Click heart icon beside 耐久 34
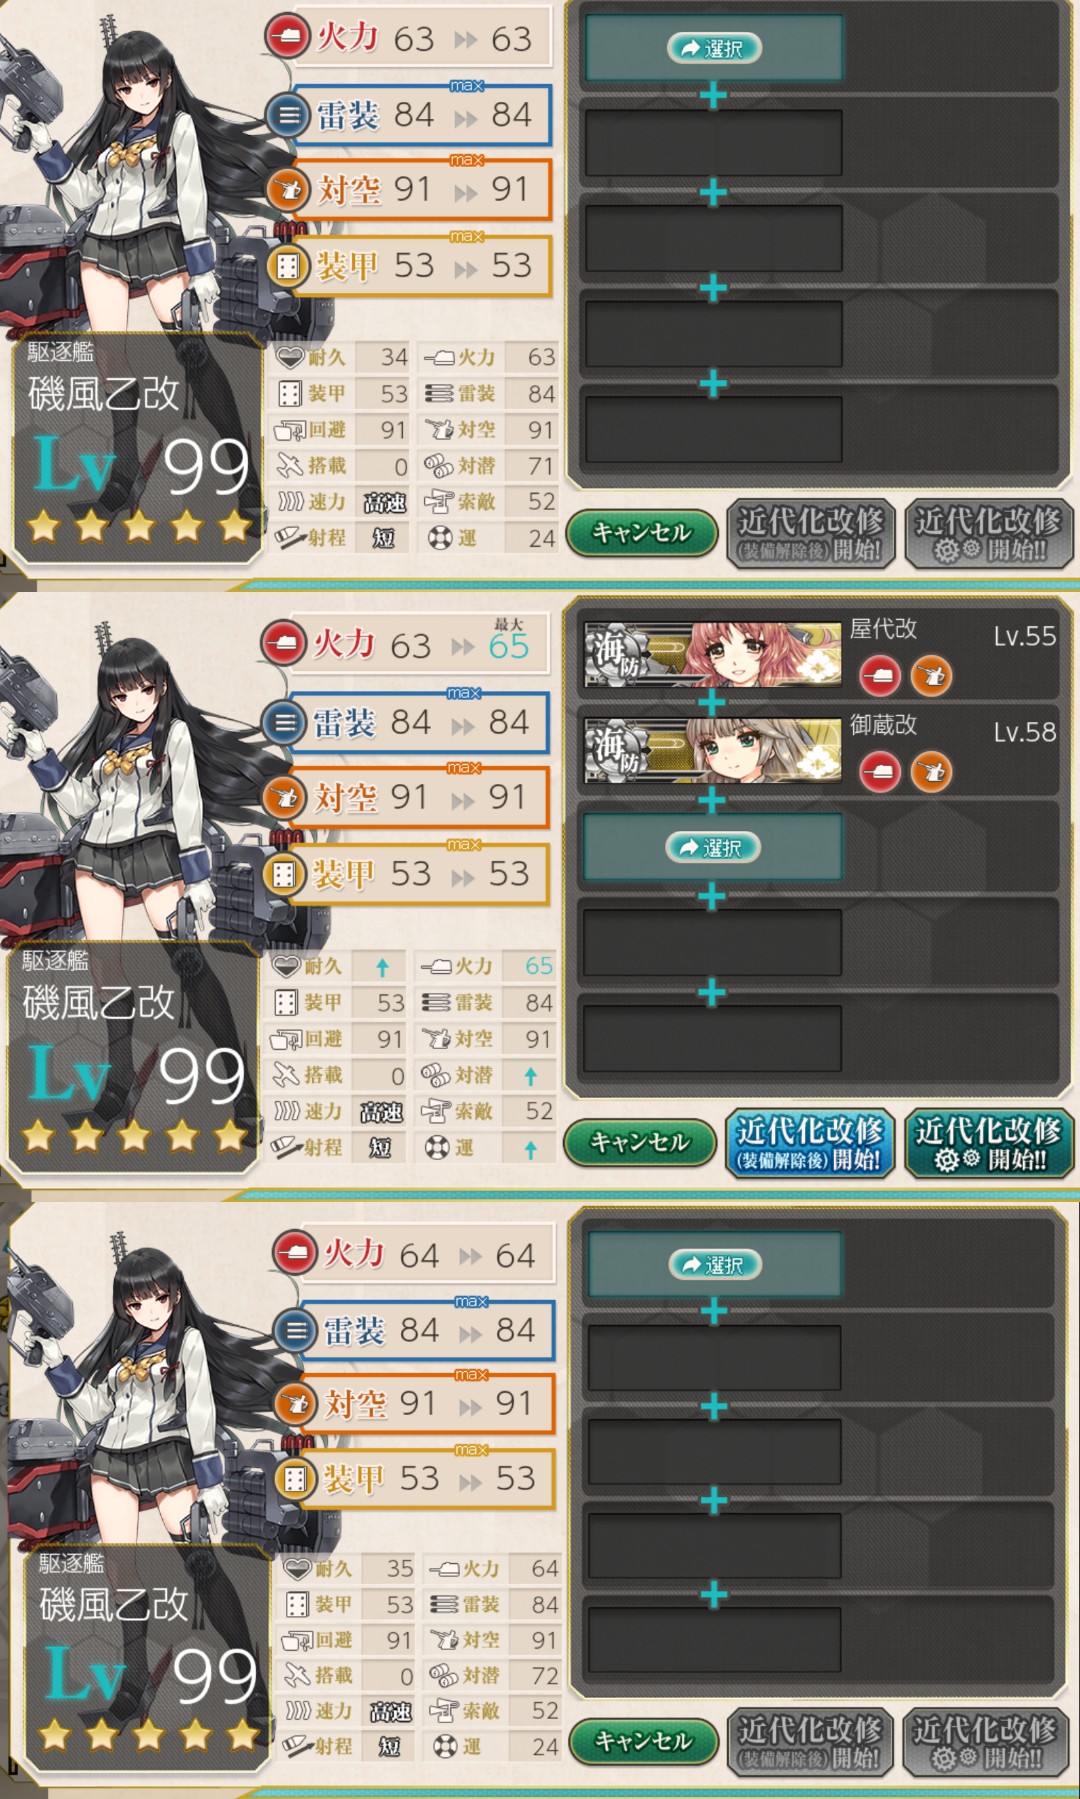The width and height of the screenshot is (1080, 1799). point(290,357)
